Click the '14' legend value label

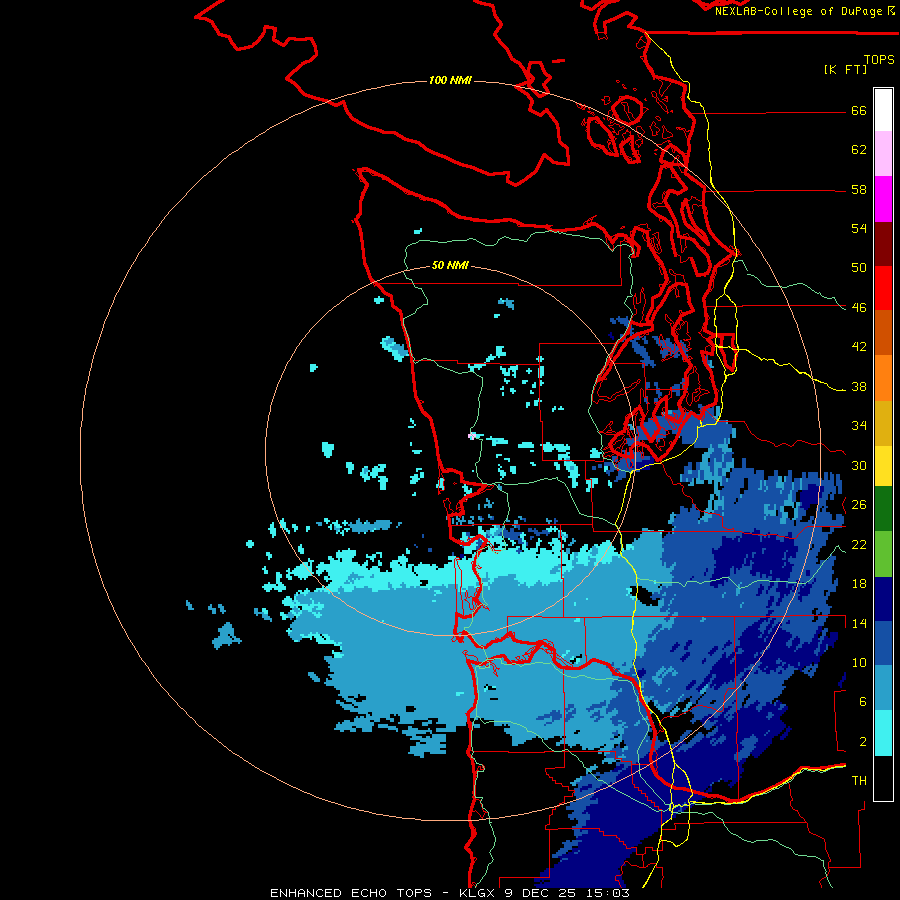859,623
